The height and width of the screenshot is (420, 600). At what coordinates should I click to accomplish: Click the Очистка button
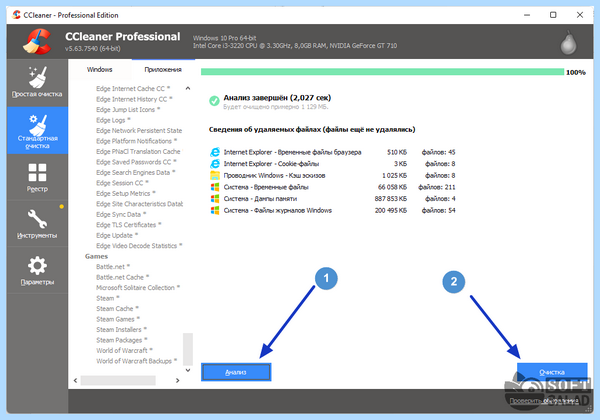click(552, 372)
